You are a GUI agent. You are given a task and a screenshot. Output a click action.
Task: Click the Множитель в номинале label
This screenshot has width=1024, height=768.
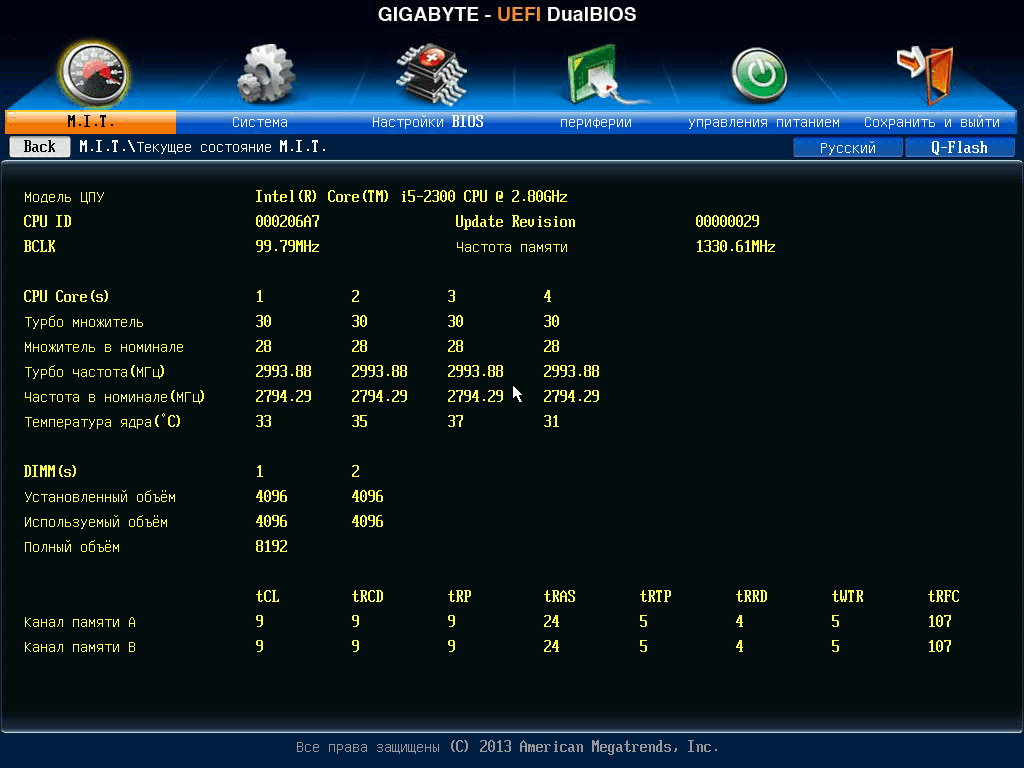pyautogui.click(x=104, y=347)
